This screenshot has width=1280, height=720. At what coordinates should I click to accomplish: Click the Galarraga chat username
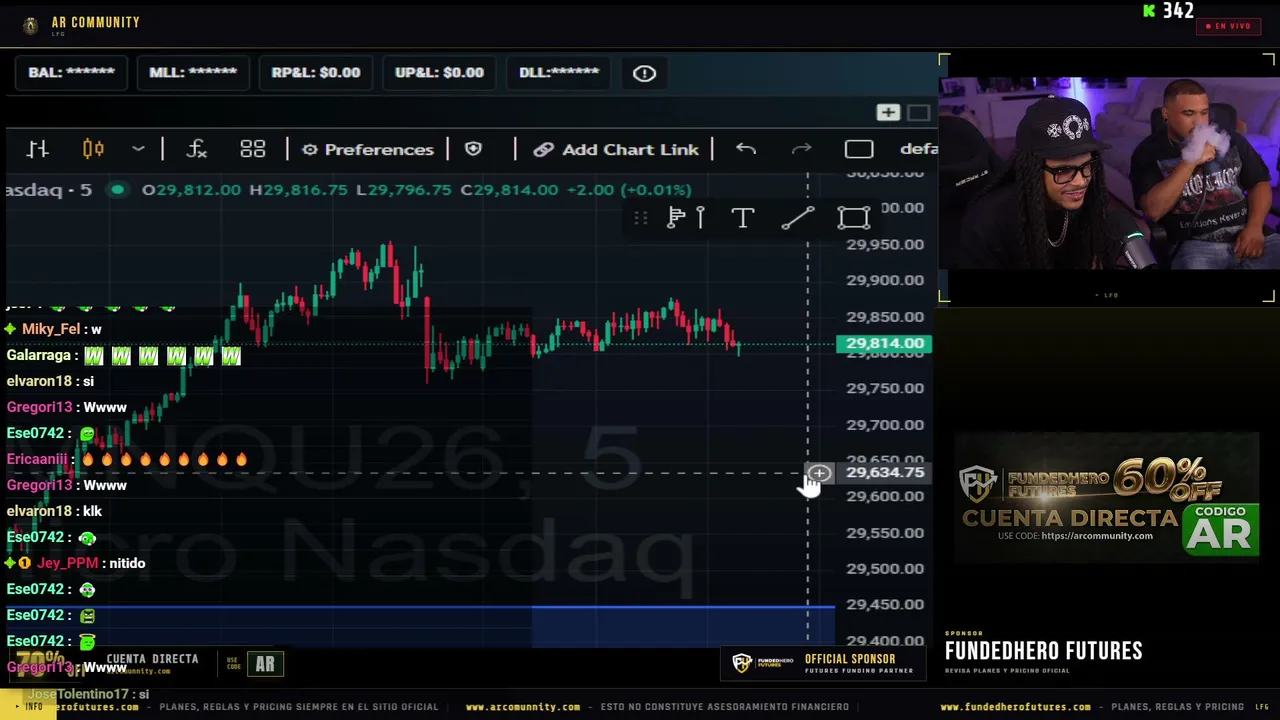coord(39,355)
